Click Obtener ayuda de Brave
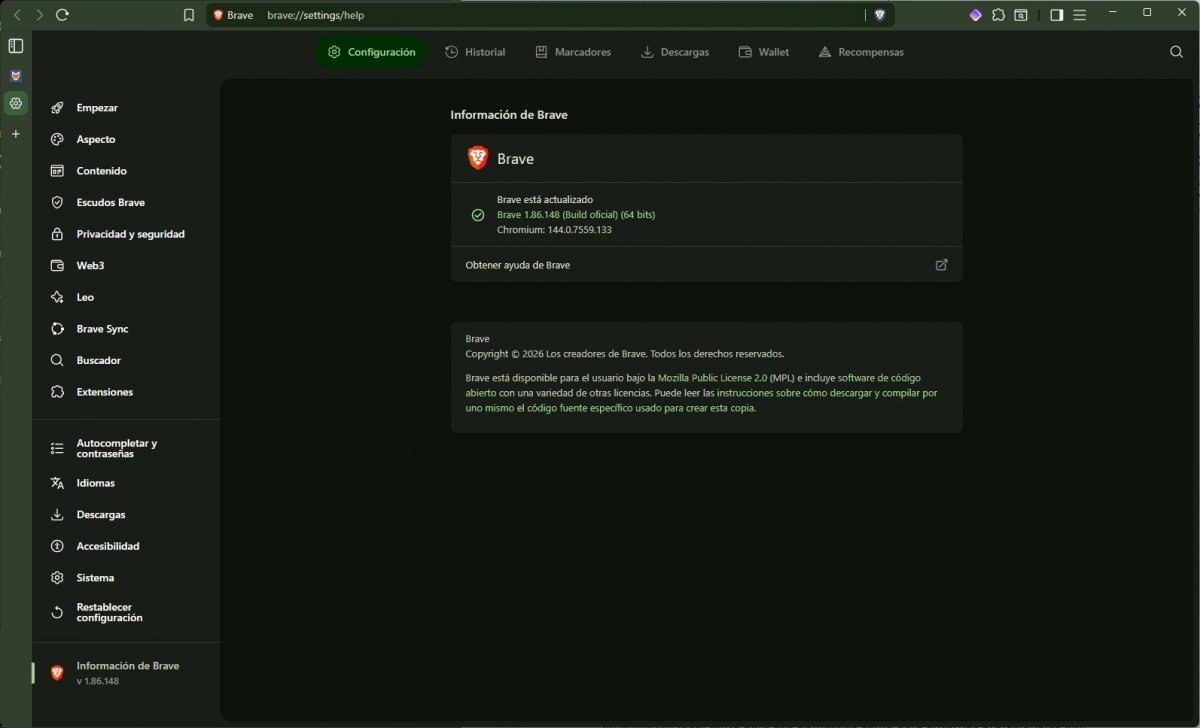This screenshot has height=728, width=1200. tap(516, 264)
